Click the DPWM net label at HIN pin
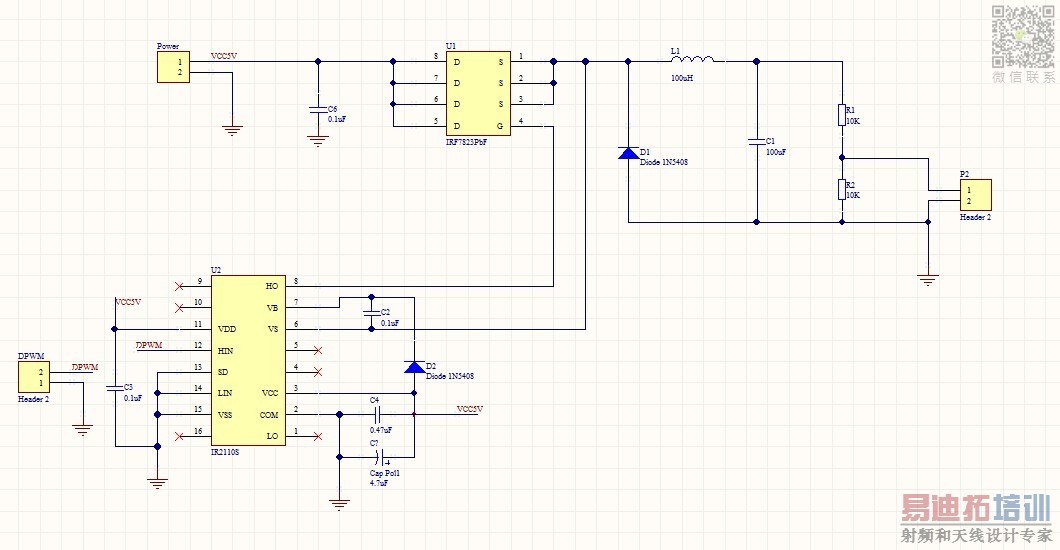Viewport: 1060px width, 550px height. pyautogui.click(x=149, y=345)
